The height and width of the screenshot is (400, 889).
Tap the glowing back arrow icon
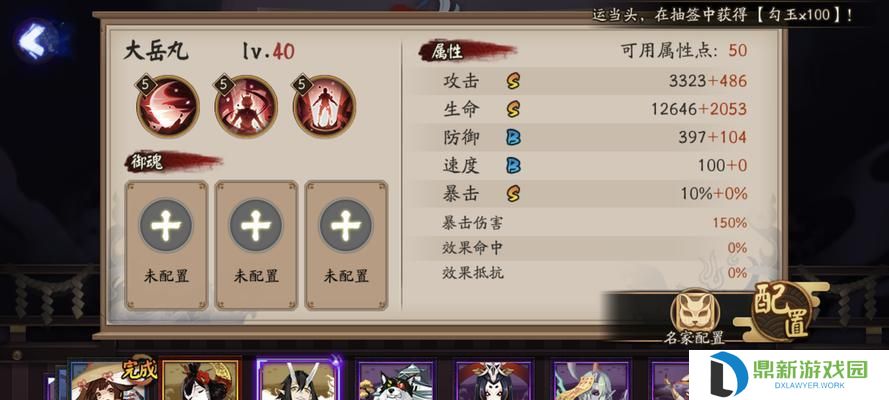pos(33,41)
